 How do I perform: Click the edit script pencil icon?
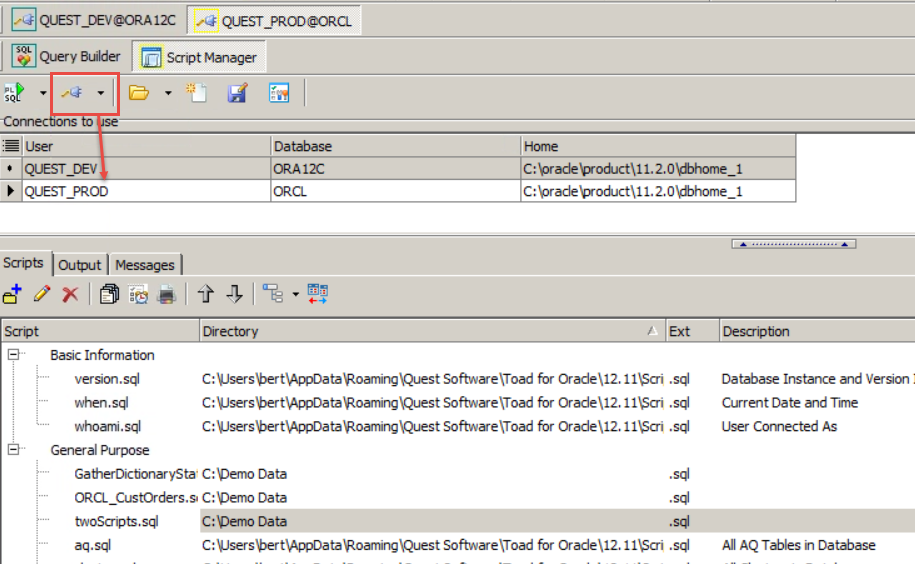pos(41,294)
